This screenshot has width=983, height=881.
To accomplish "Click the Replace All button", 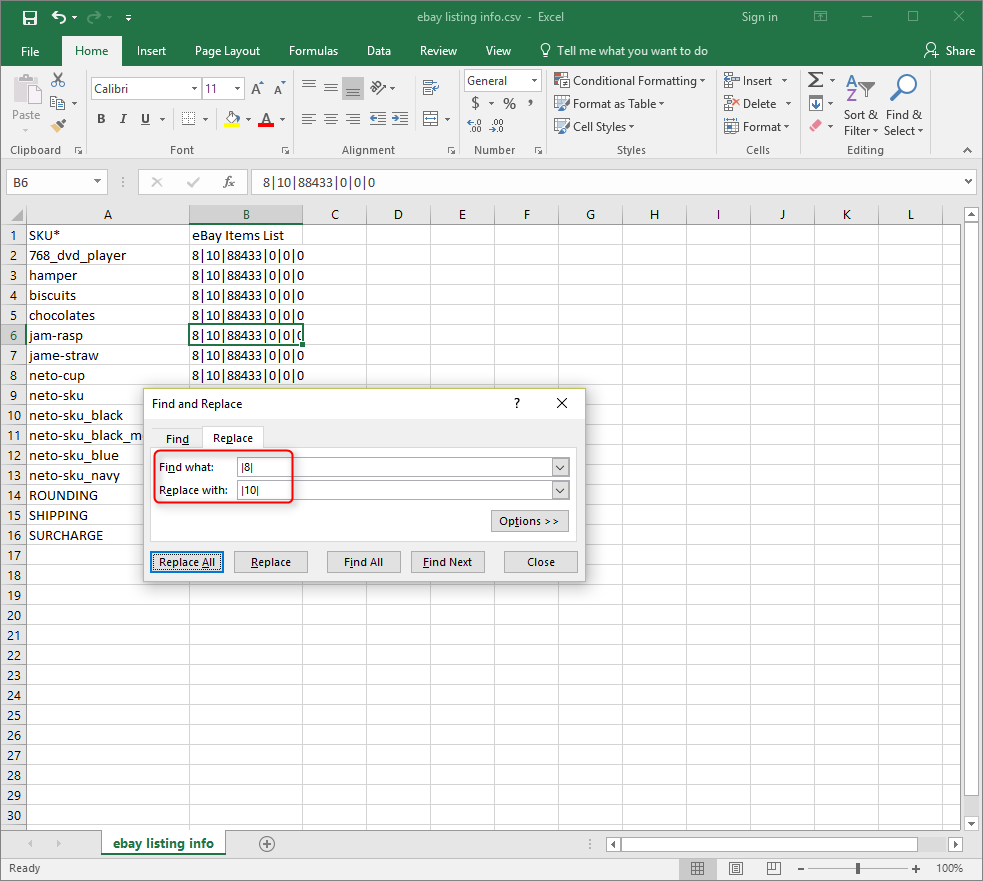I will 187,562.
